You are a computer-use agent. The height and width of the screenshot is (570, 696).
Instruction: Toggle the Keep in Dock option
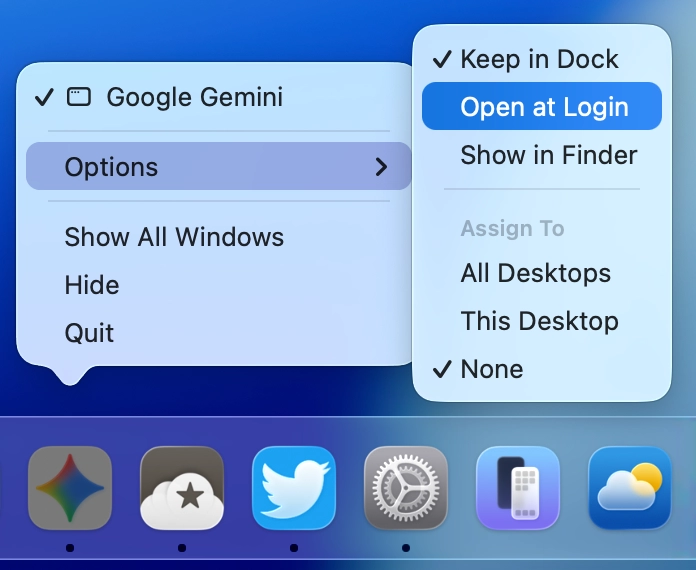click(539, 59)
